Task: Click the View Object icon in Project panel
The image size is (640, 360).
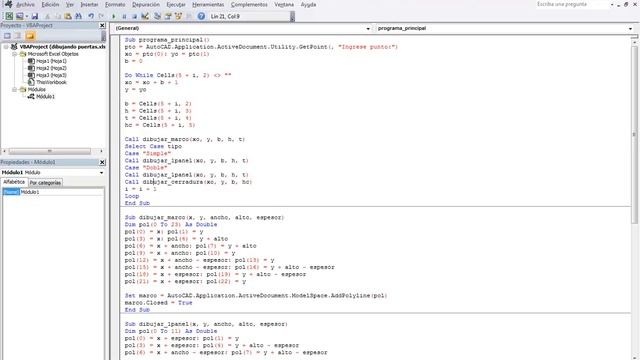Action: click(x=18, y=36)
